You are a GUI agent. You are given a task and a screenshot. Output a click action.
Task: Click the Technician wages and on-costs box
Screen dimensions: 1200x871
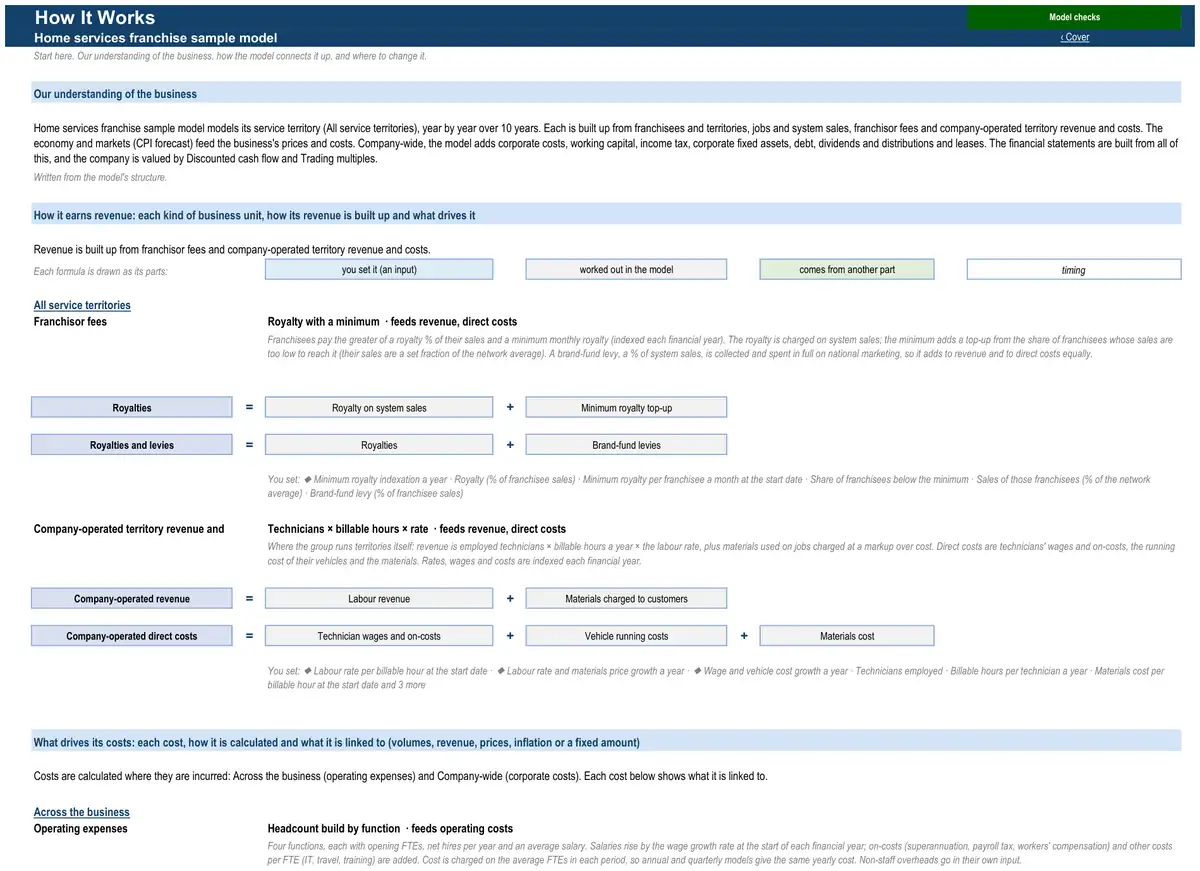(x=379, y=635)
